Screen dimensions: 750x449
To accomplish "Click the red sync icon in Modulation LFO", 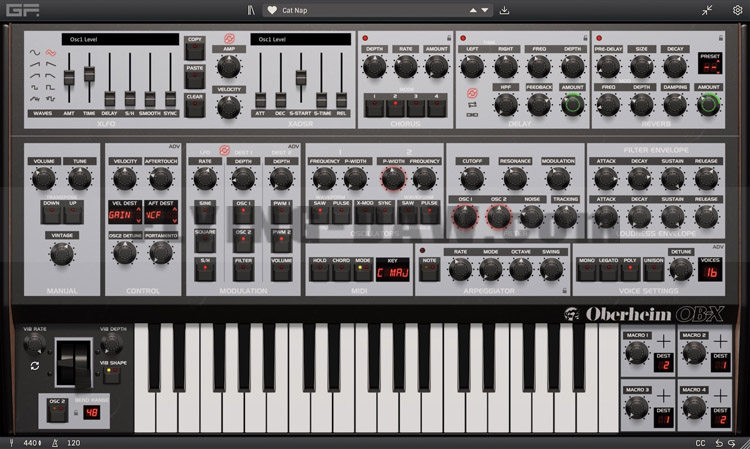I will point(224,151).
